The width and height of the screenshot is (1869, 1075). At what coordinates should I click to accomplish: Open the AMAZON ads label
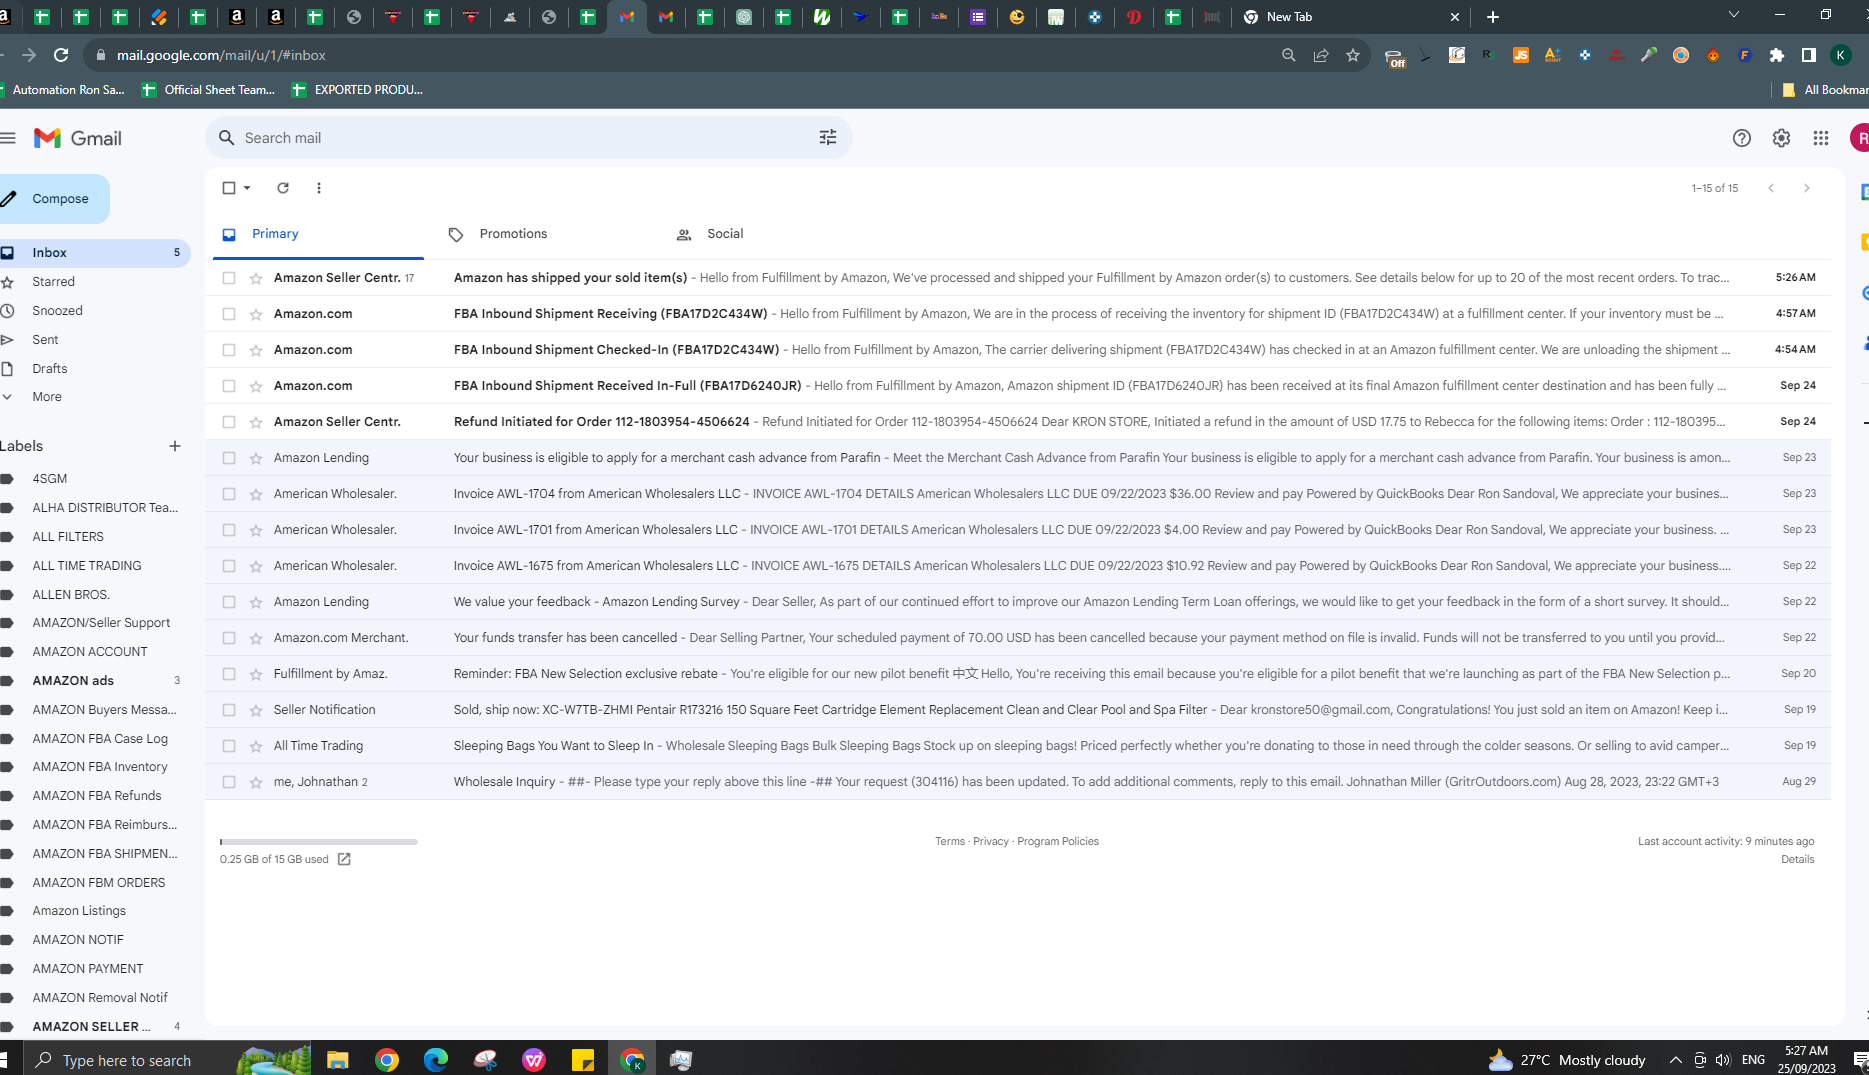[x=73, y=681]
